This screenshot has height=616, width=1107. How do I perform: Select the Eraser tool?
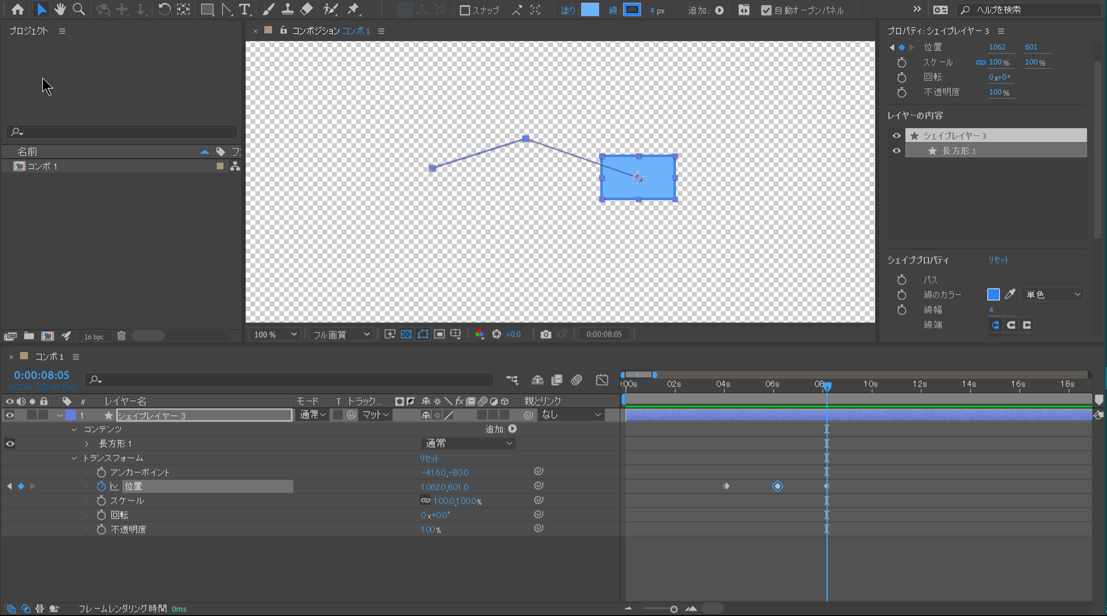pos(307,10)
